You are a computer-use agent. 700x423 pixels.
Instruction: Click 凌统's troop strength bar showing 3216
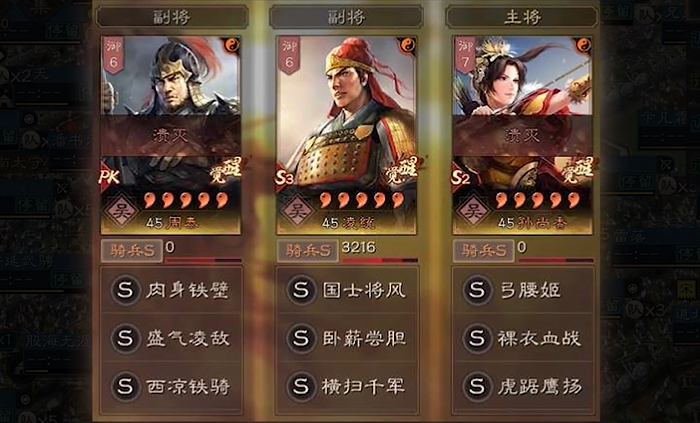[379, 260]
